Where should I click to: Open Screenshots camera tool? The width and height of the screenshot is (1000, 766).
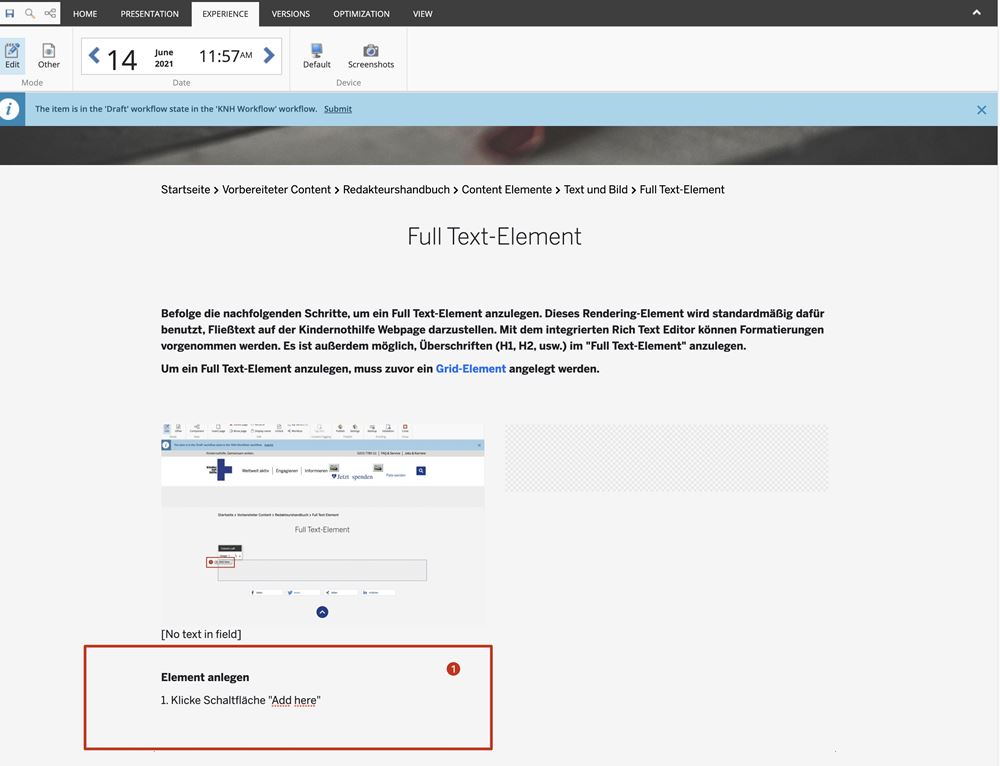[x=371, y=55]
